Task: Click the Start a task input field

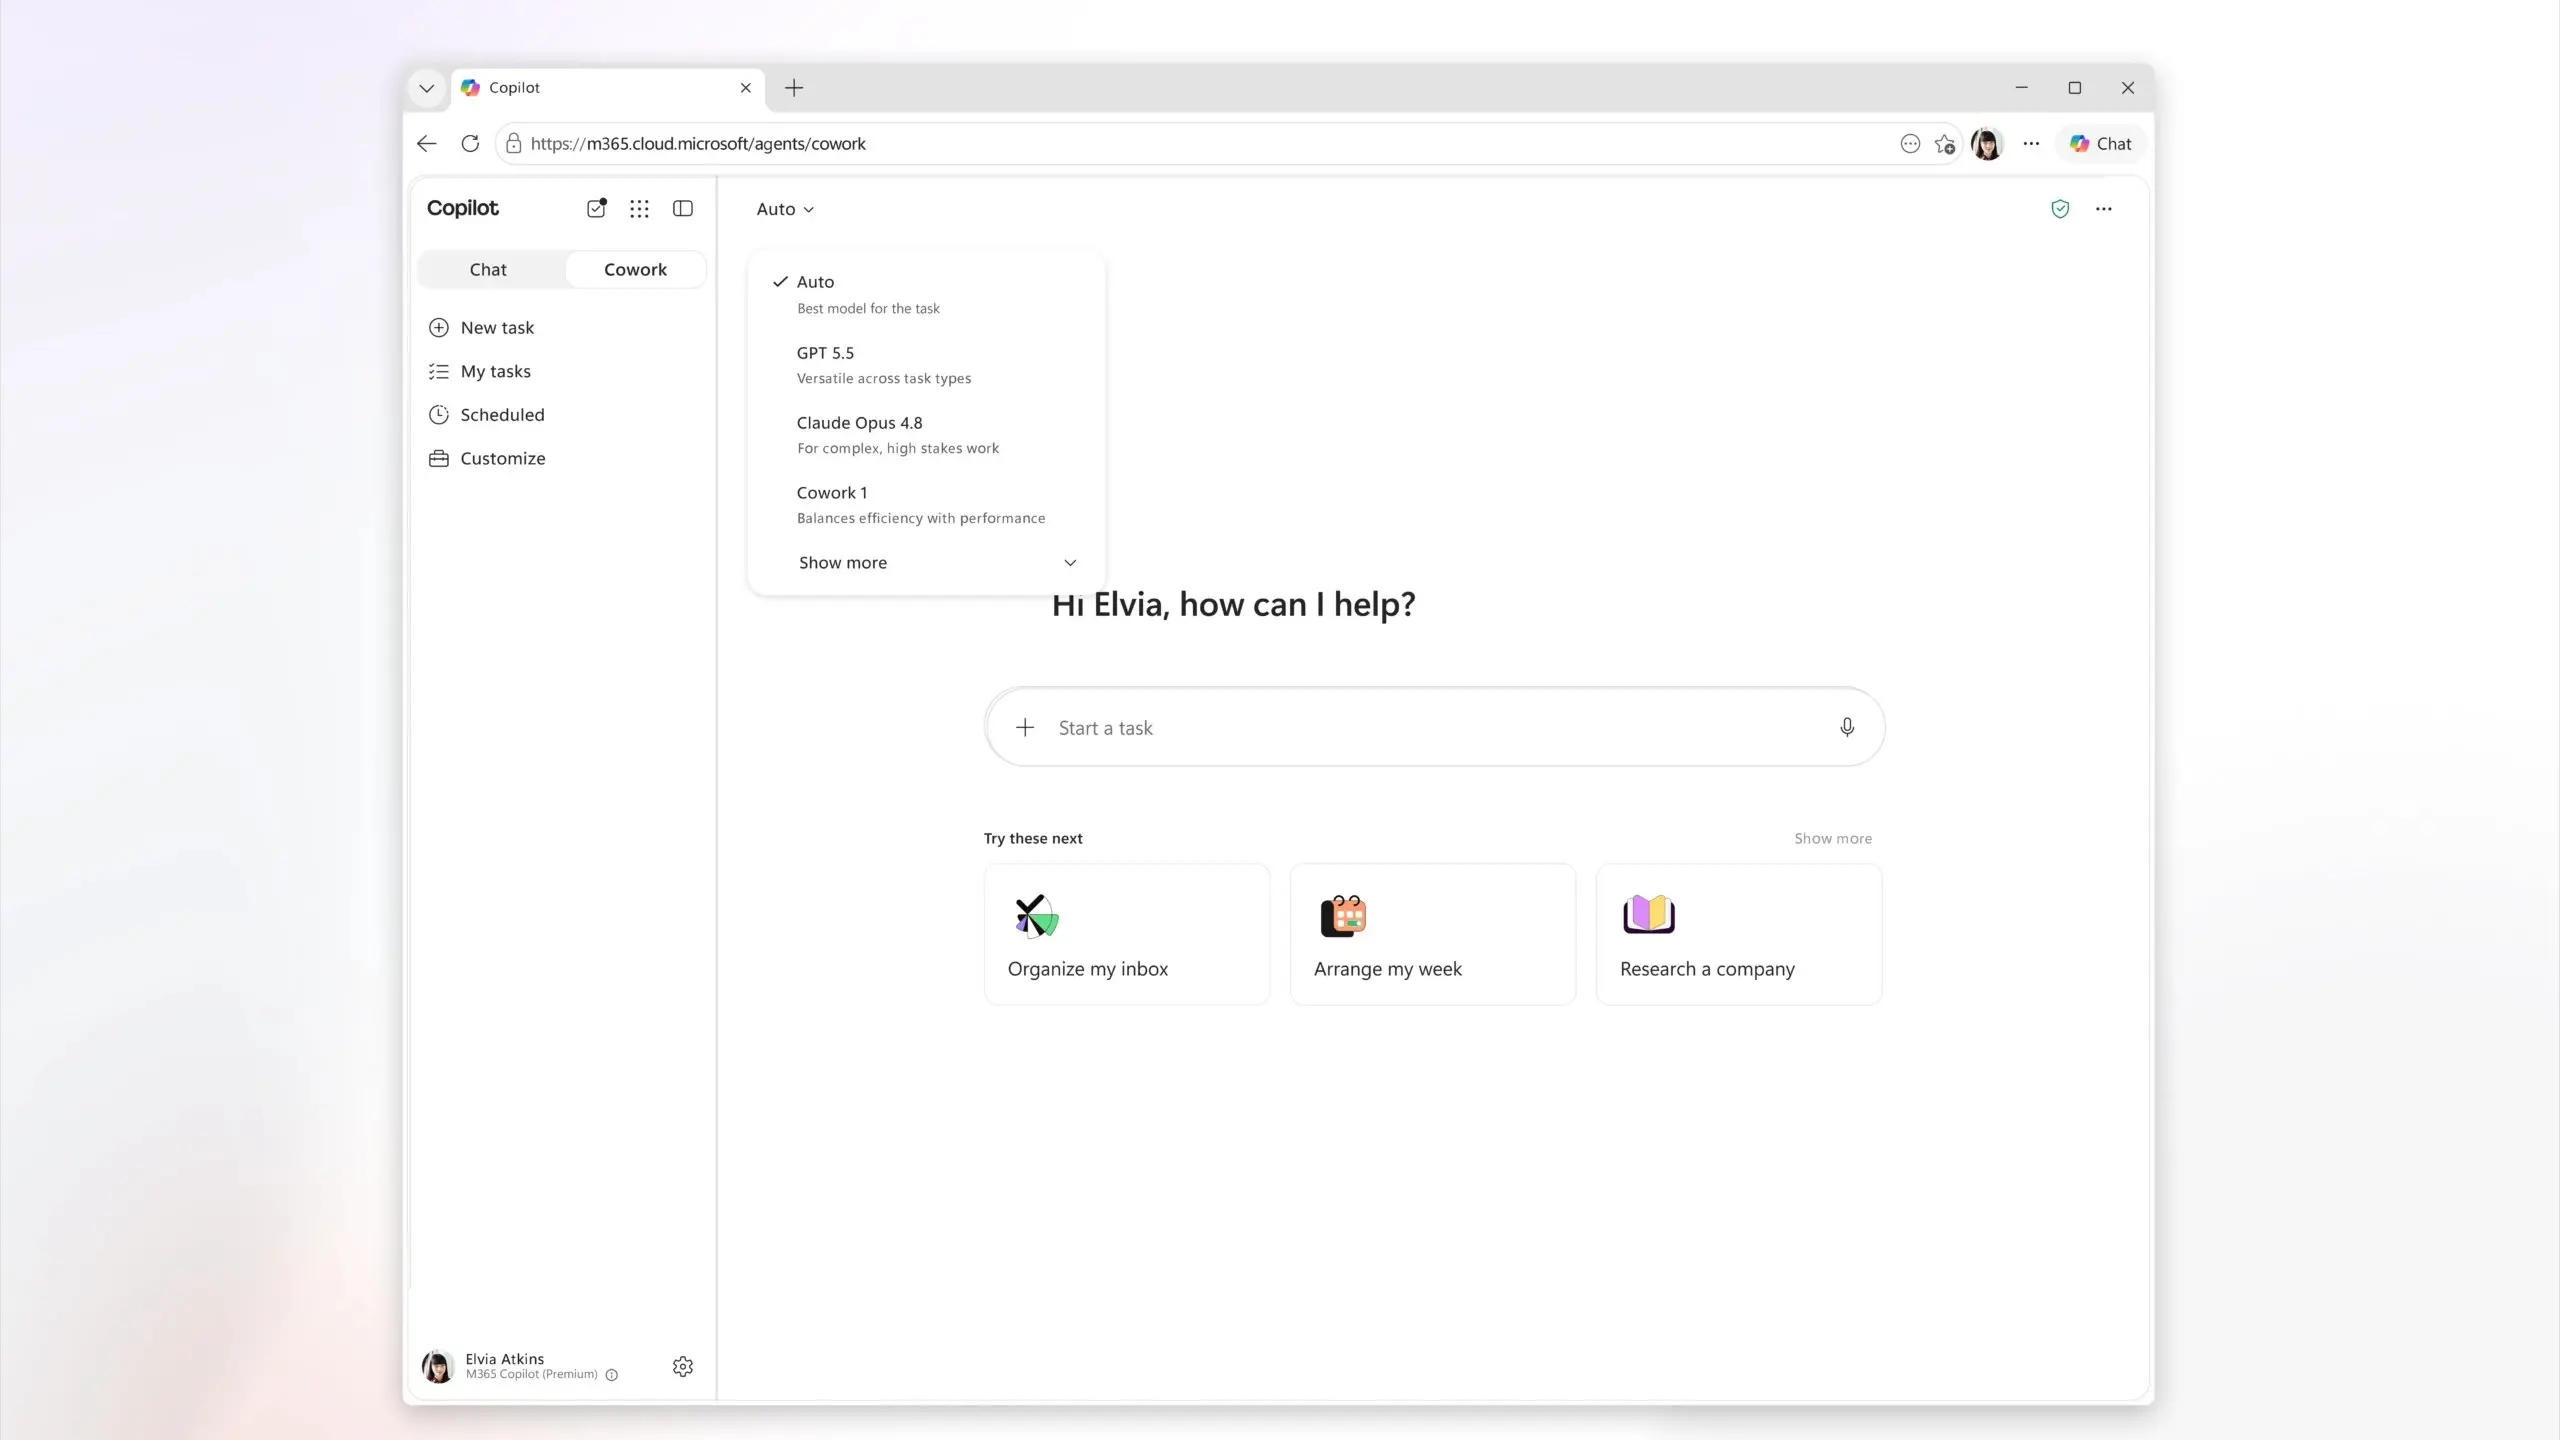Action: pyautogui.click(x=1435, y=727)
